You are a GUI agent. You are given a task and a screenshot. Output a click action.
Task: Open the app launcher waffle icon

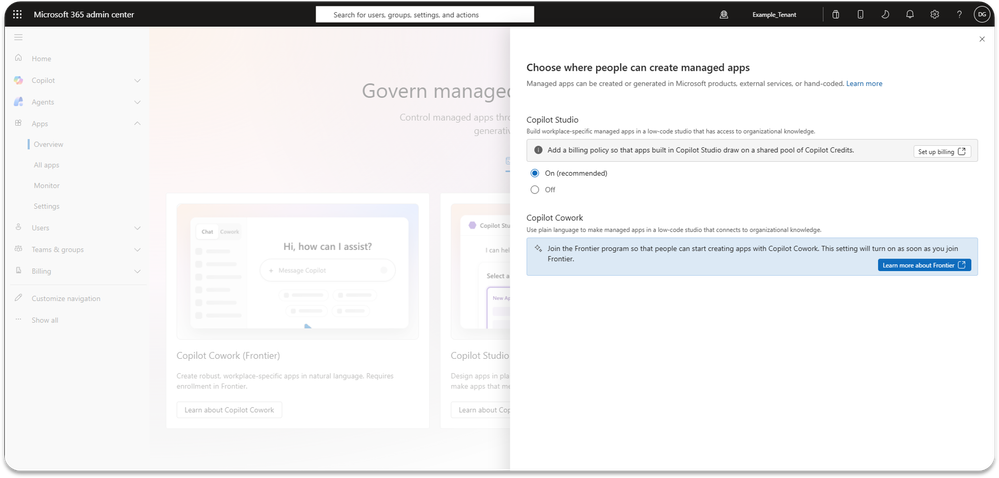click(17, 14)
